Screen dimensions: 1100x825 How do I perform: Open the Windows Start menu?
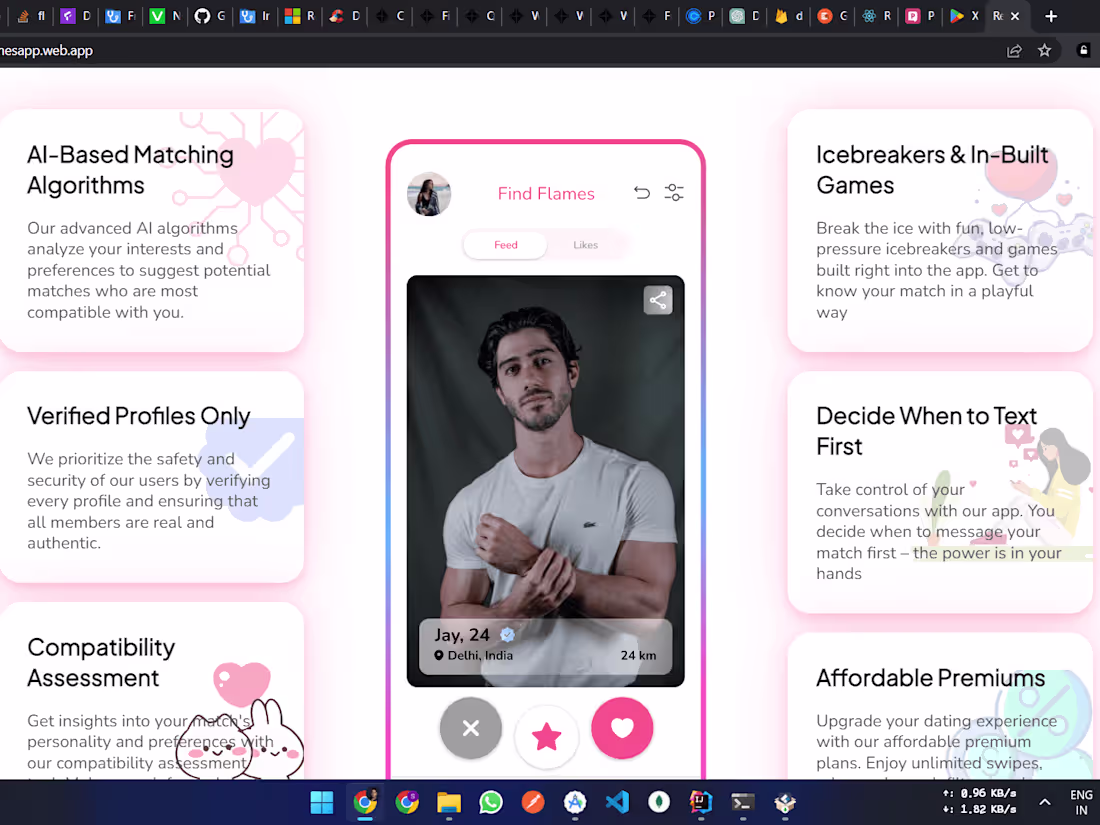pyautogui.click(x=322, y=802)
